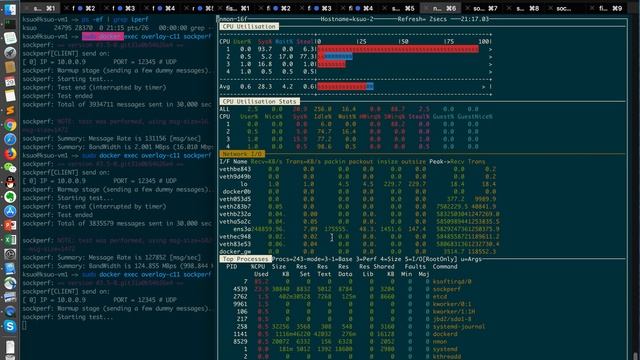Open the App Store from the dock
640x360 pixels.
tap(10, 211)
